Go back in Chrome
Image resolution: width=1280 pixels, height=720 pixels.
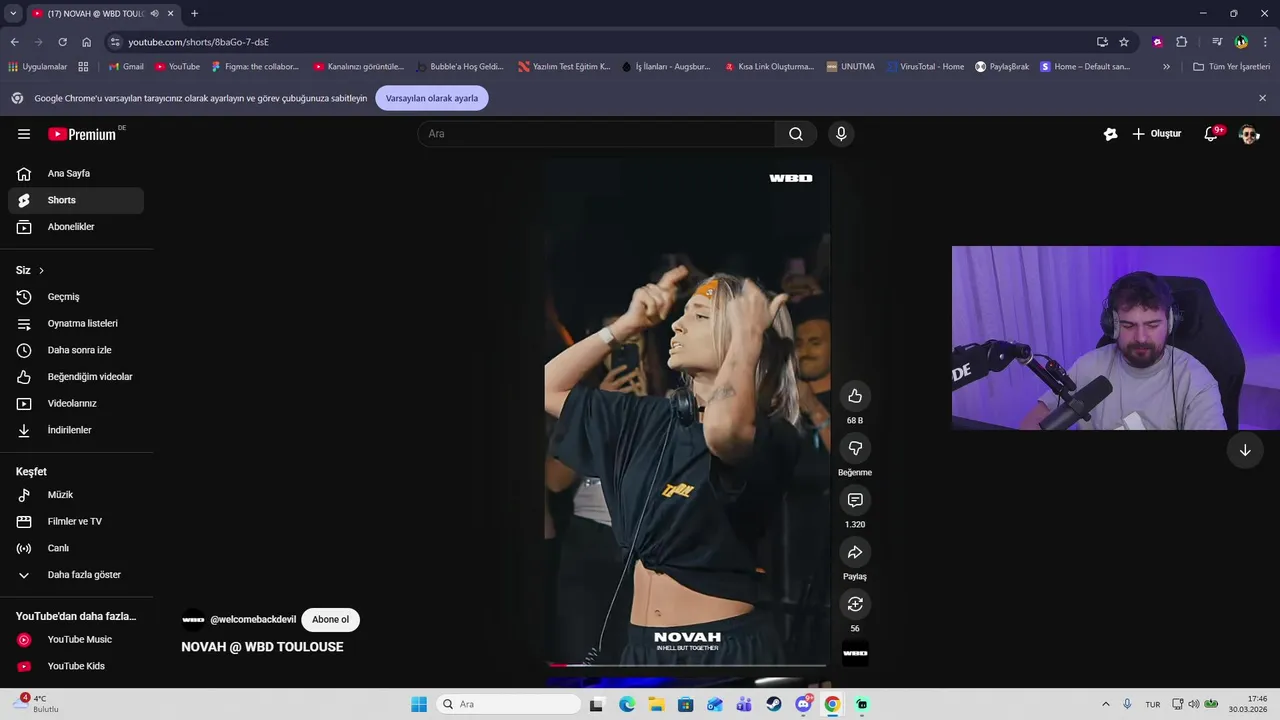coord(14,42)
